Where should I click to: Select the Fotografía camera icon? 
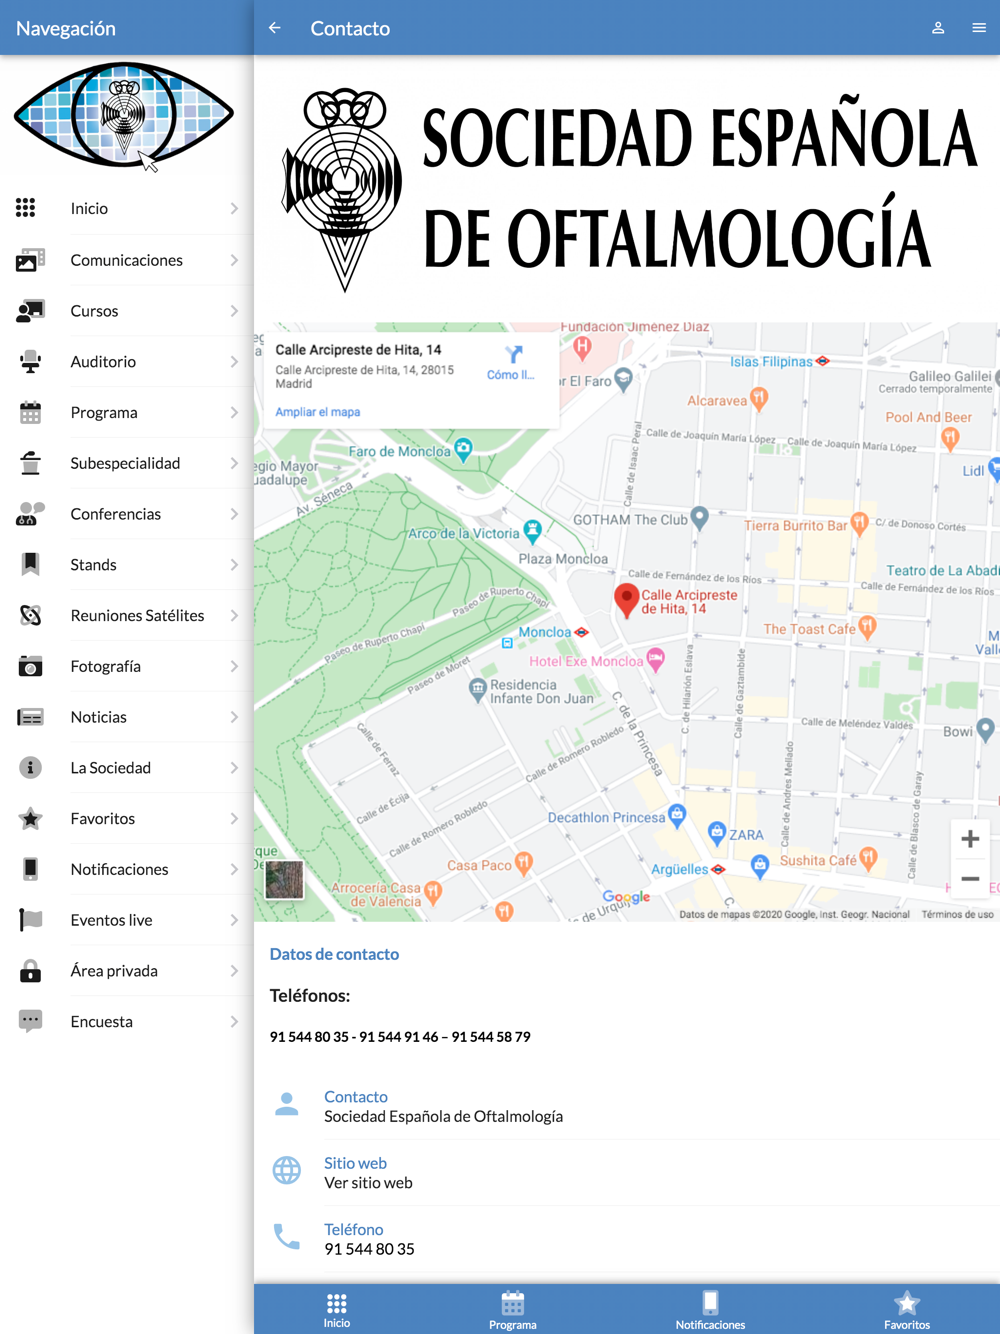(30, 666)
